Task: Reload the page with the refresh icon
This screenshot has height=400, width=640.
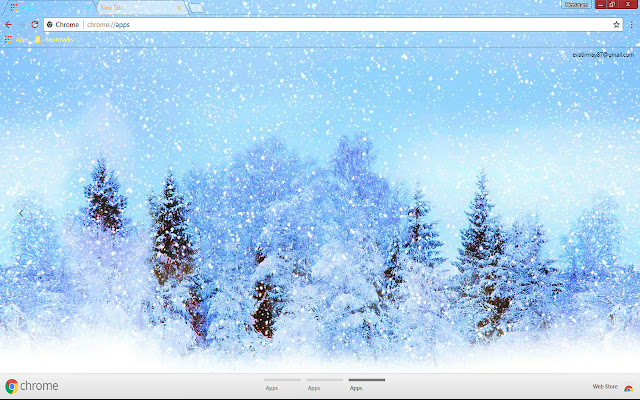Action: pyautogui.click(x=35, y=24)
